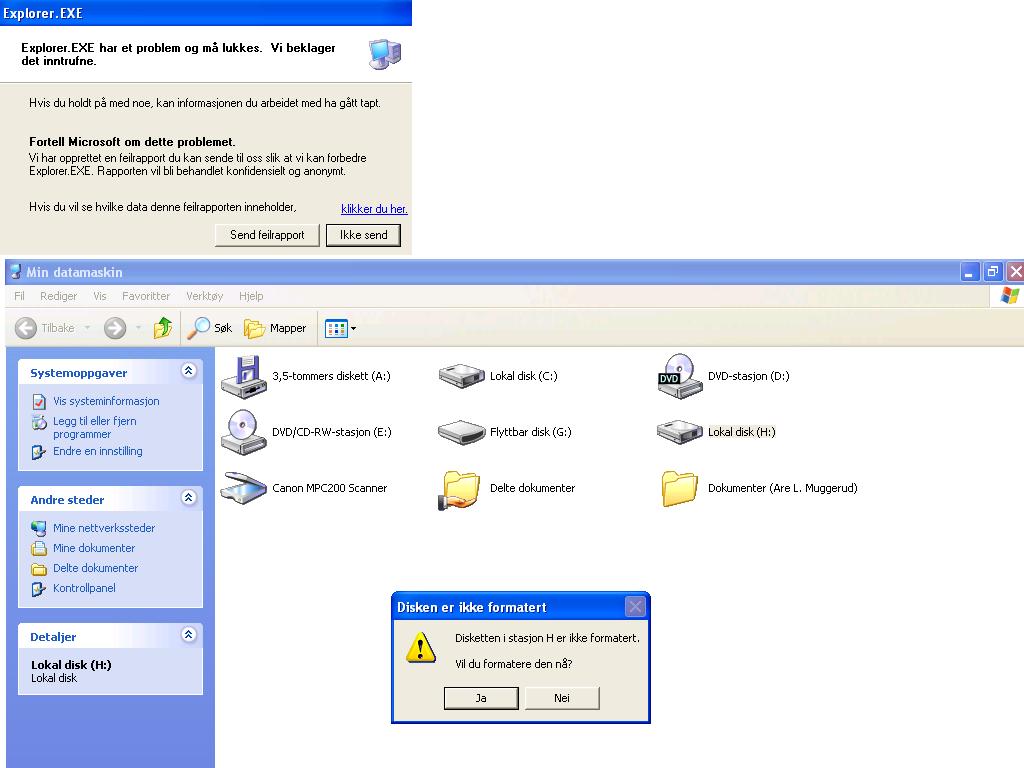Click the sidebar Delte dokumenter folder icon
The image size is (1024, 768).
pos(39,569)
